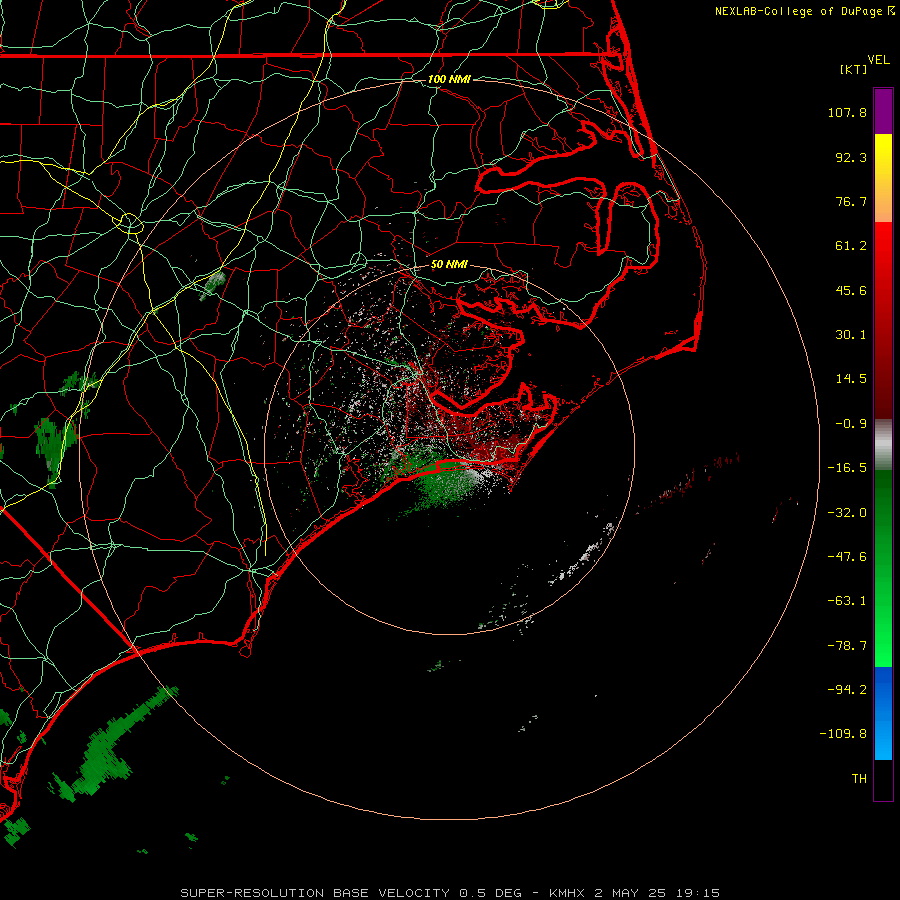Click the -16.5 legend value
The height and width of the screenshot is (900, 900).
[847, 468]
